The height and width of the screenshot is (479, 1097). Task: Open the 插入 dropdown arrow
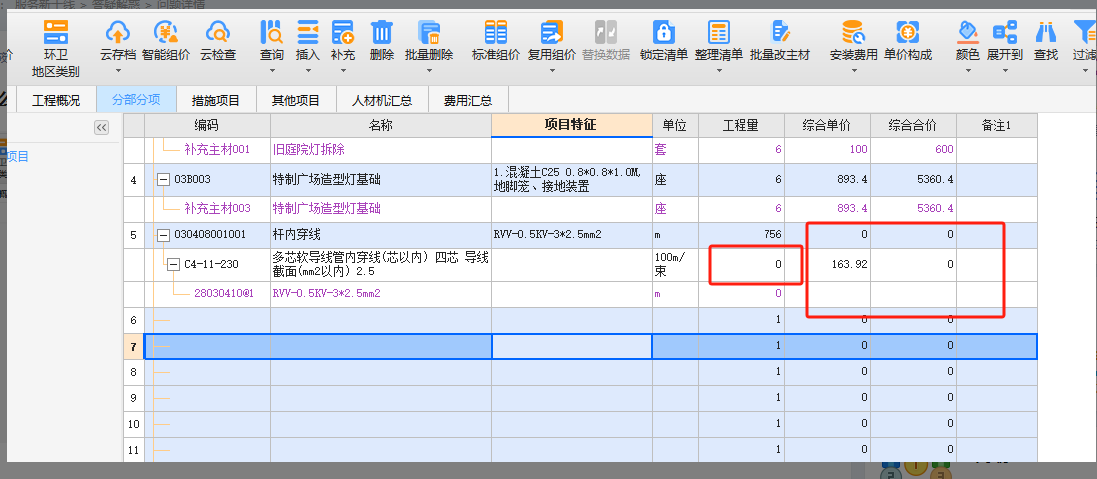[308, 70]
